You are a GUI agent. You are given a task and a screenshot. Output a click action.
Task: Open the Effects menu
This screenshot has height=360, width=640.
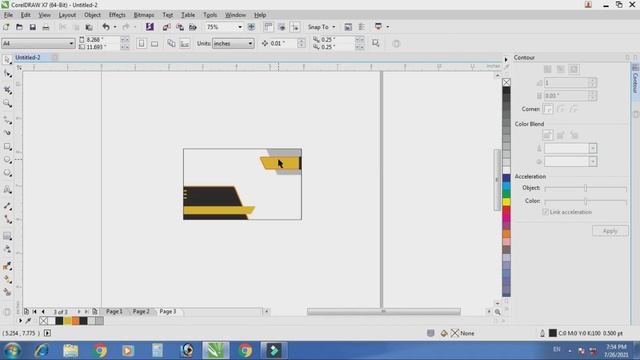click(x=117, y=15)
